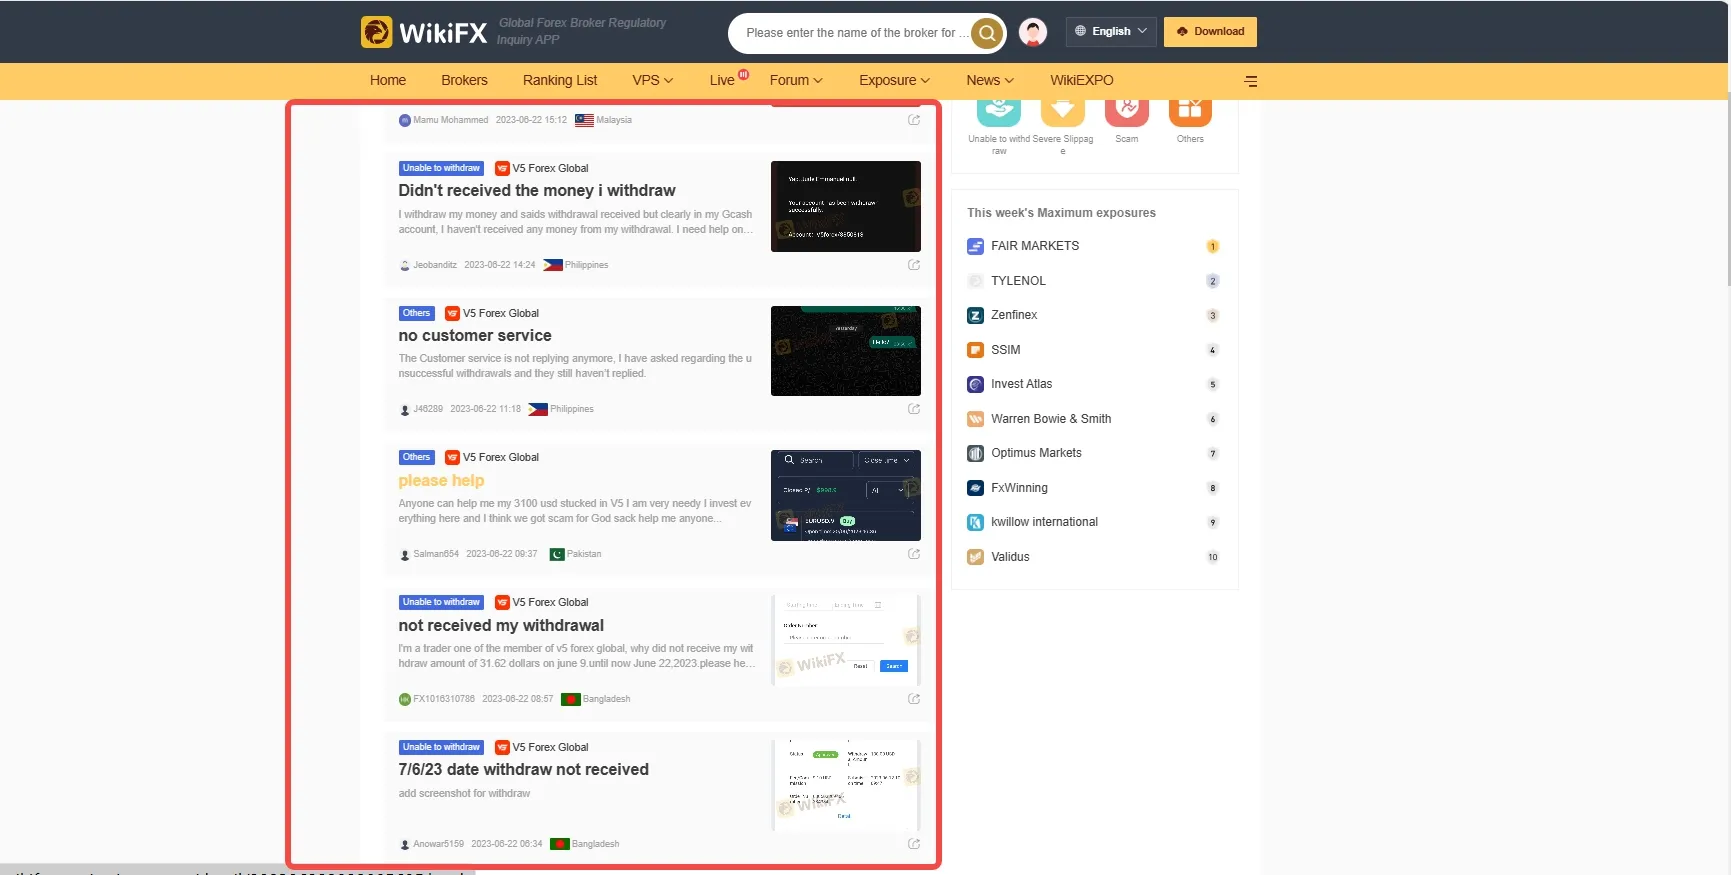Click the SSIM broker logo
The image size is (1731, 875).
click(976, 350)
